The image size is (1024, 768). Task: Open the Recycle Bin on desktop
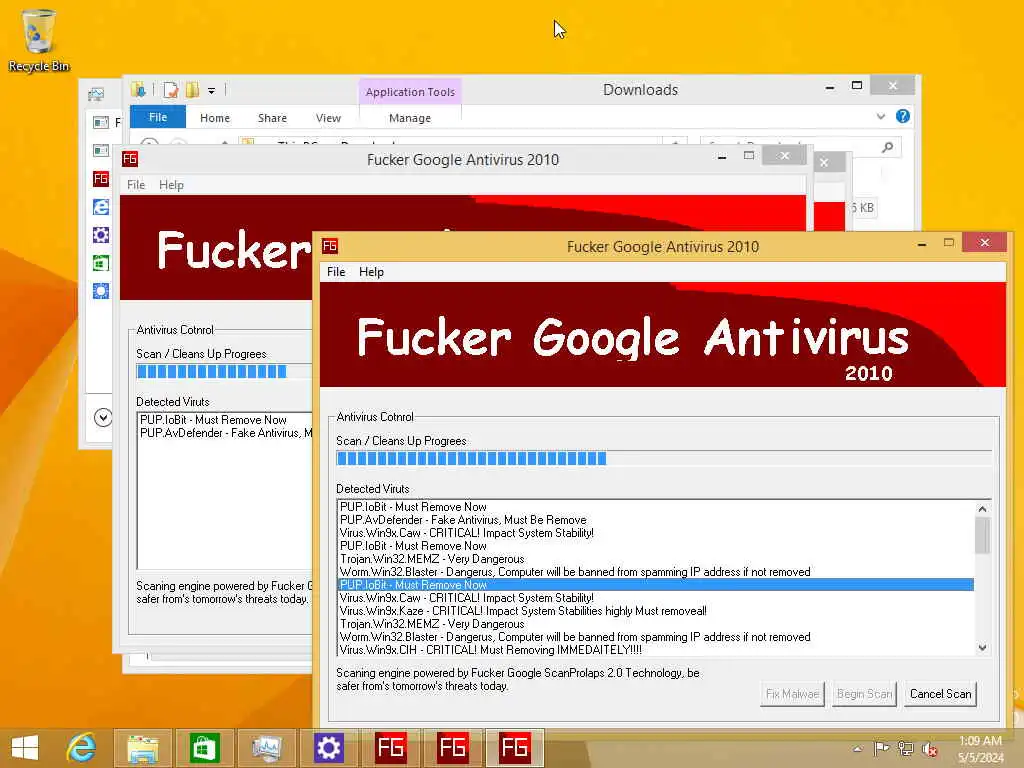tap(39, 40)
